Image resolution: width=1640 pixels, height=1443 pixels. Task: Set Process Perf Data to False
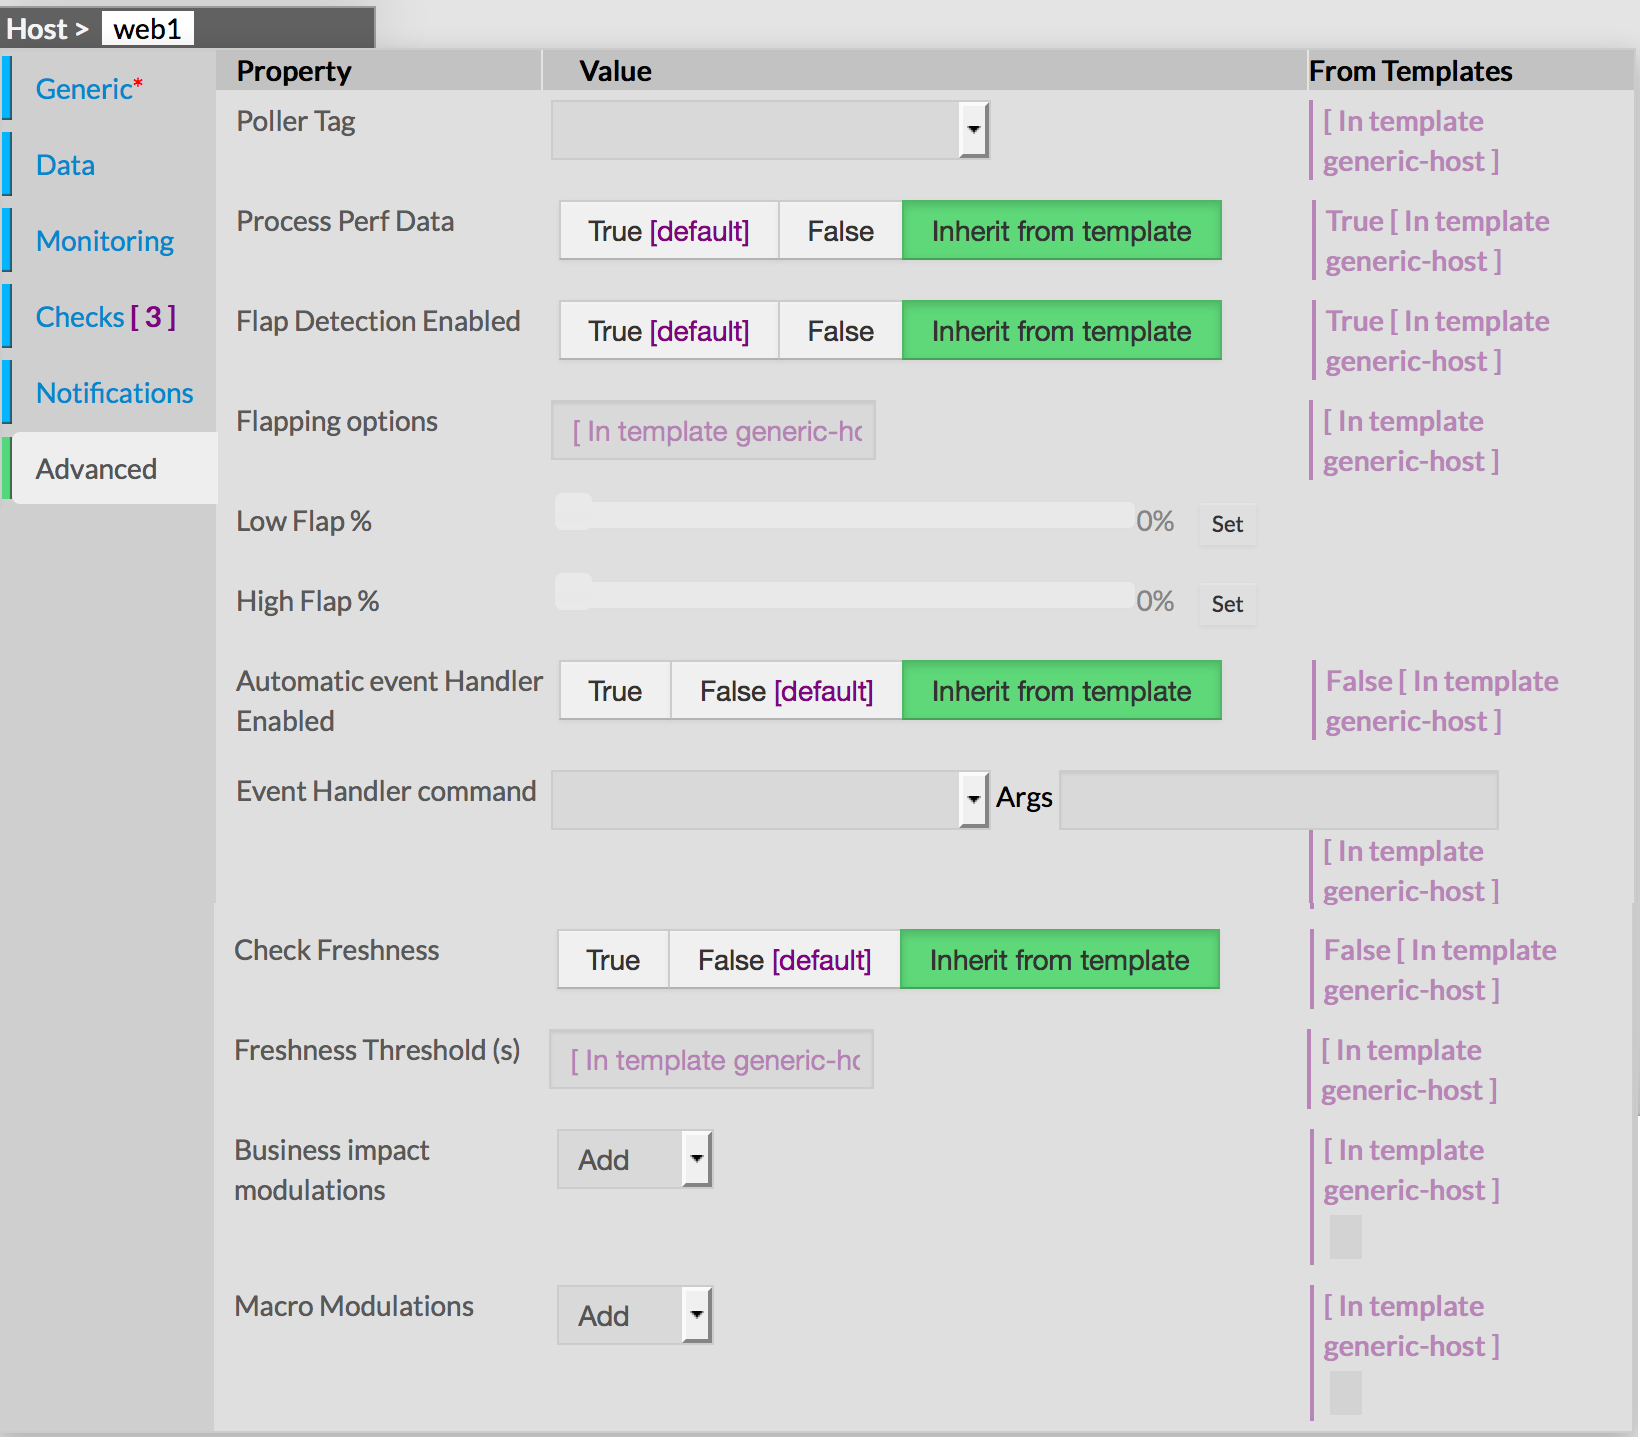(x=840, y=231)
